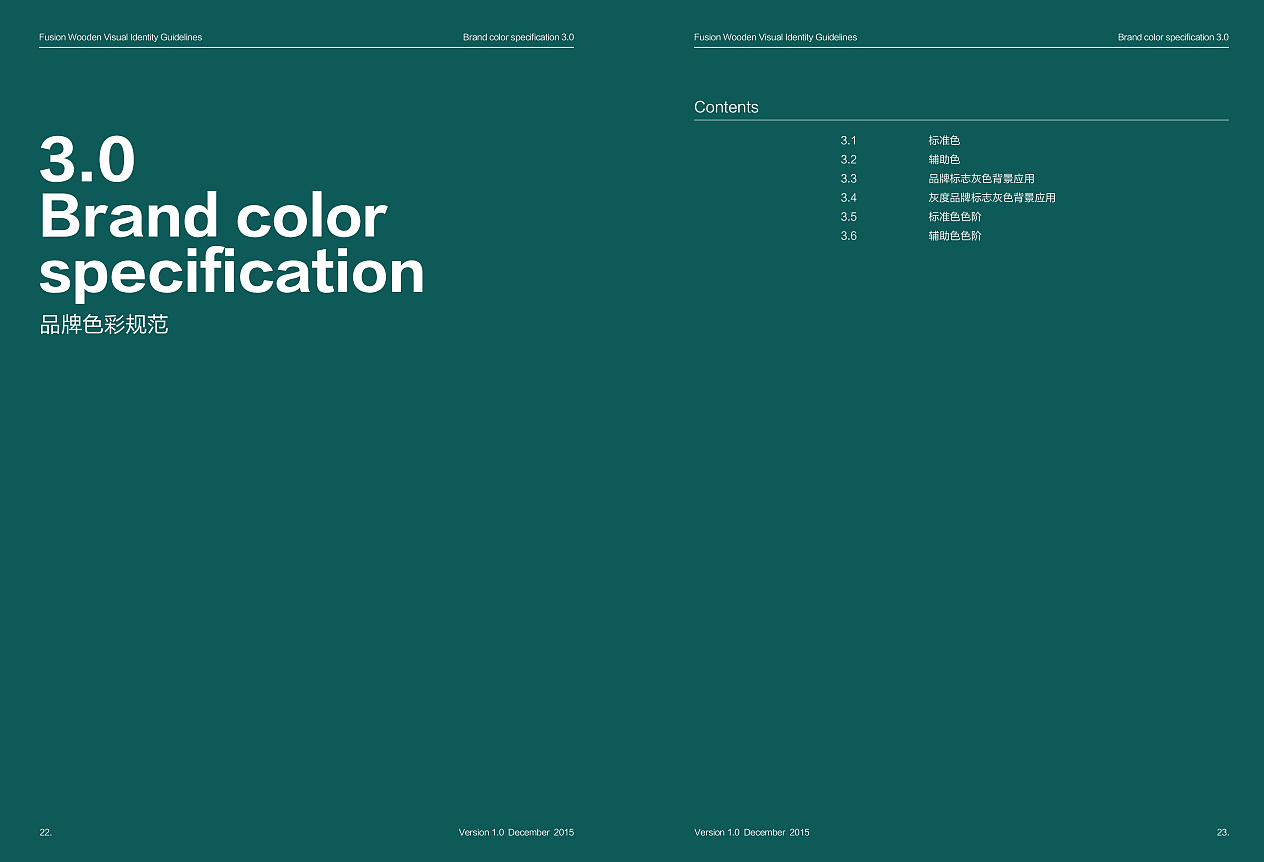Click the 'specification' heading line
1264x862 pixels.
(x=232, y=273)
